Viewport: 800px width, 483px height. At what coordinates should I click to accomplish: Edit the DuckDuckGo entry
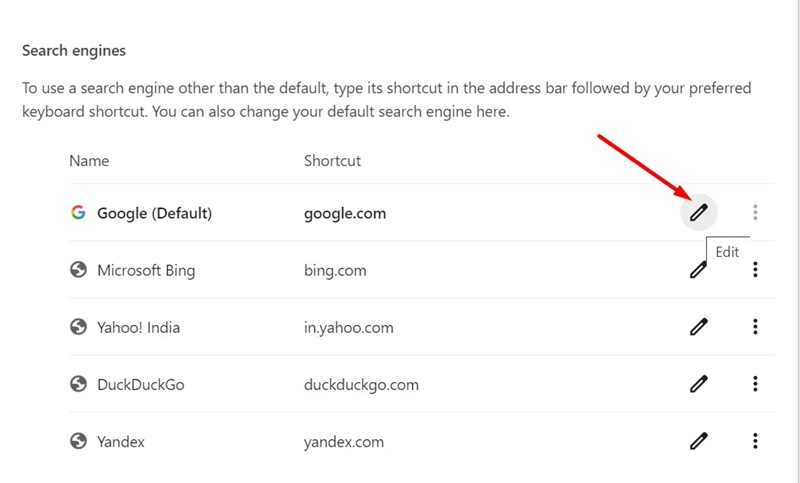point(698,384)
